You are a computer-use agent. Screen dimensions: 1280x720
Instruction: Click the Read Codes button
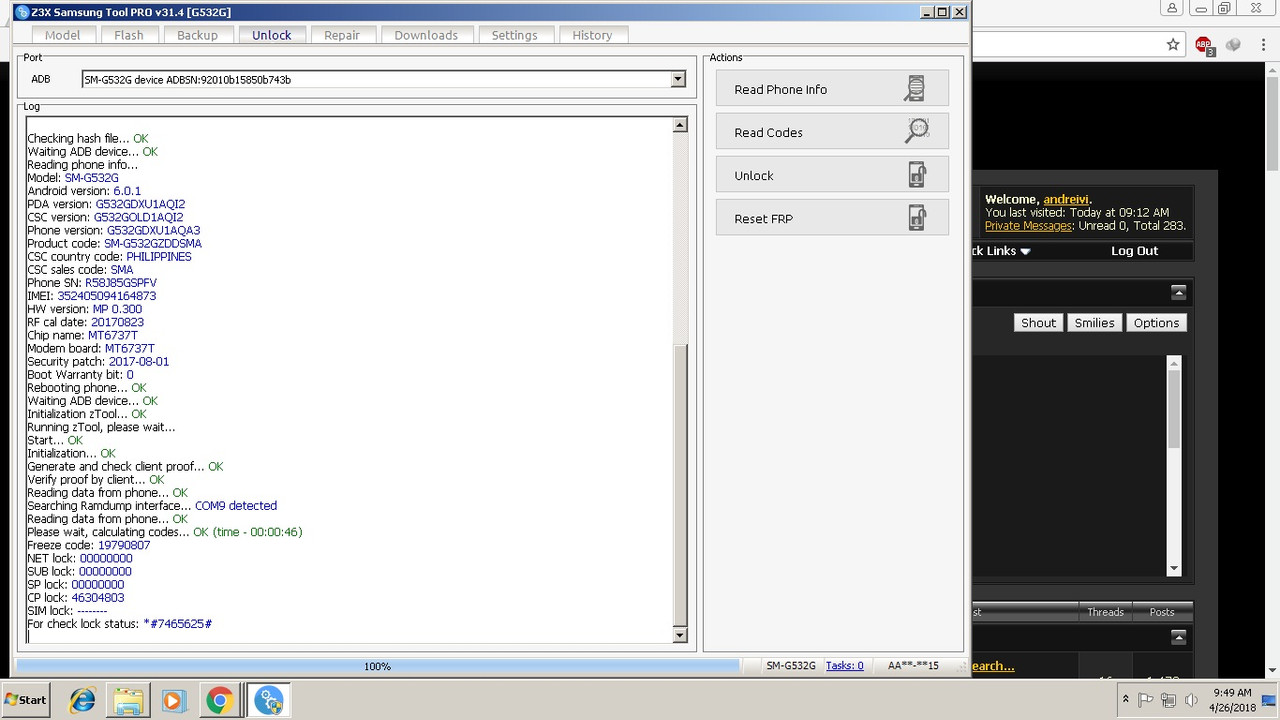[x=832, y=132]
